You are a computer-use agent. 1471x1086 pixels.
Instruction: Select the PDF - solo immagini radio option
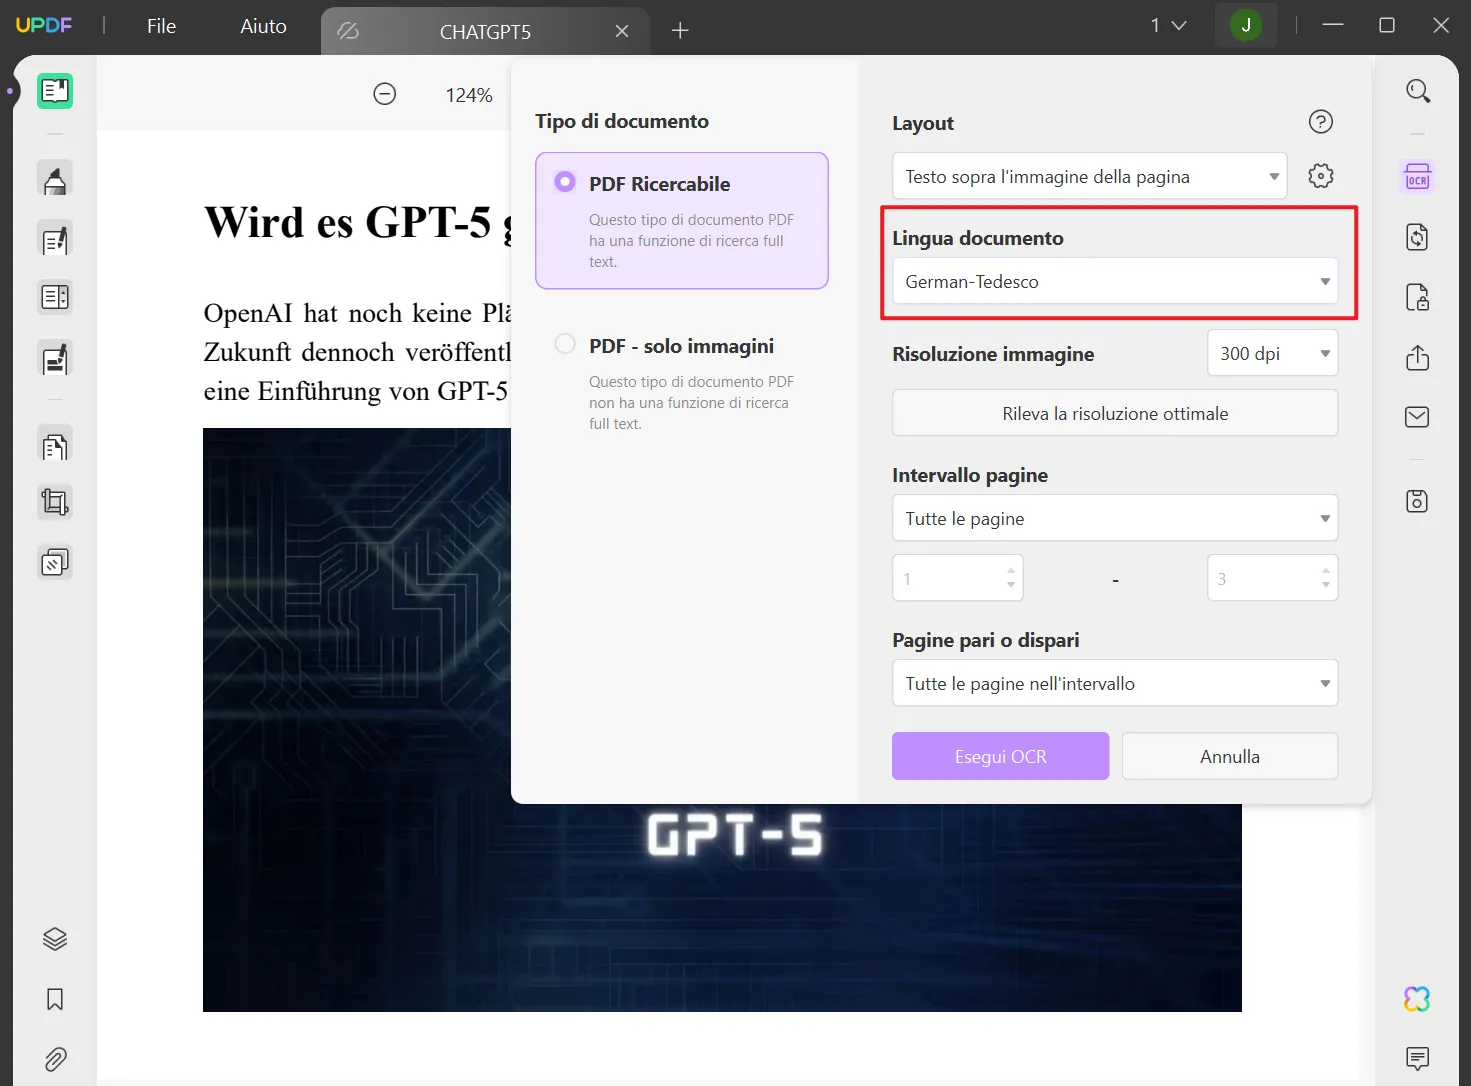[x=565, y=344]
